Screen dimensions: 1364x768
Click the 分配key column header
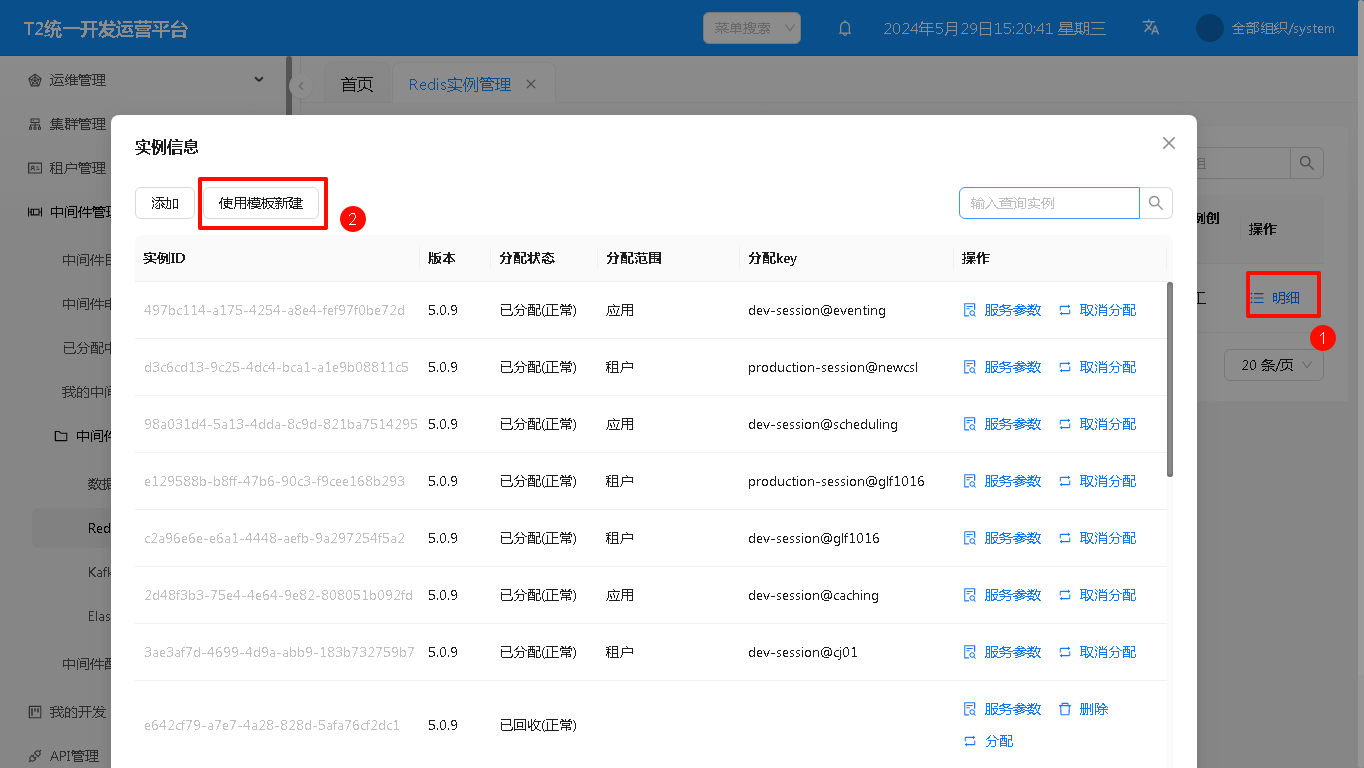point(772,258)
